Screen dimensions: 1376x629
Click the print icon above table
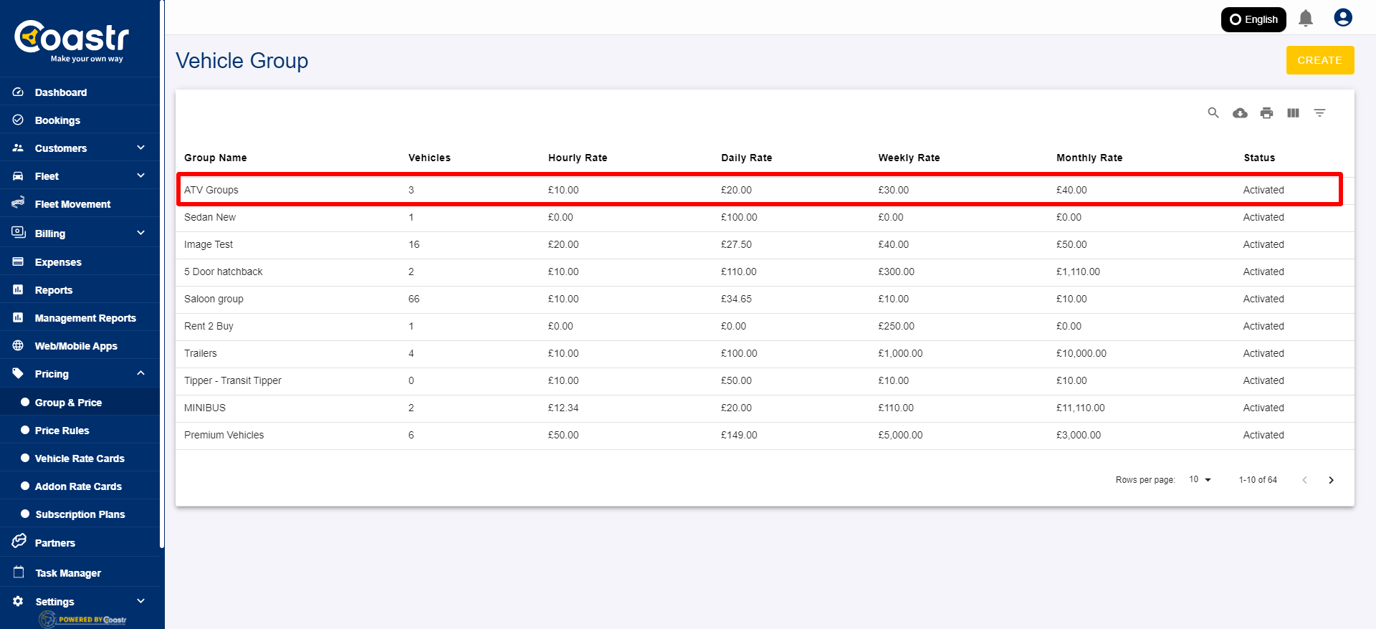point(1266,113)
